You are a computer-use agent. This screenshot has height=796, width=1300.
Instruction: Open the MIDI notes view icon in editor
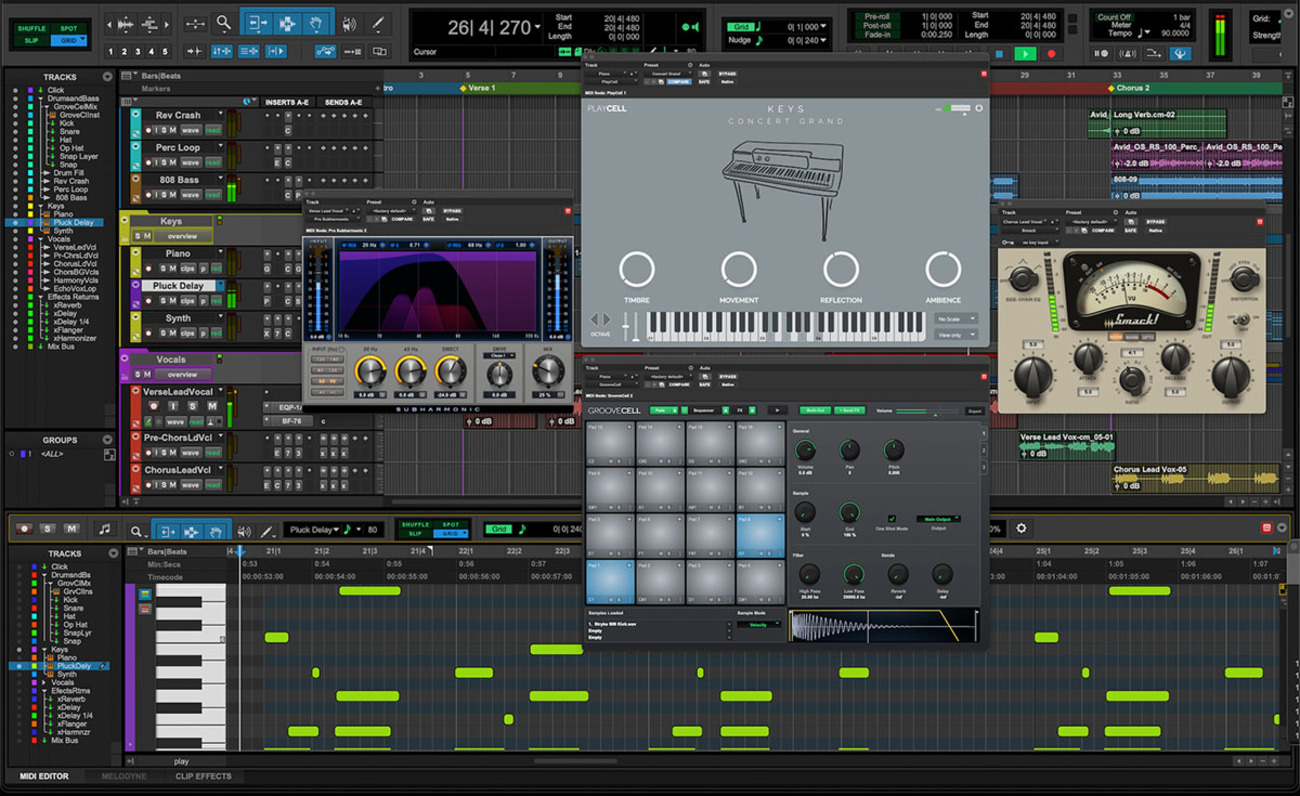click(104, 529)
